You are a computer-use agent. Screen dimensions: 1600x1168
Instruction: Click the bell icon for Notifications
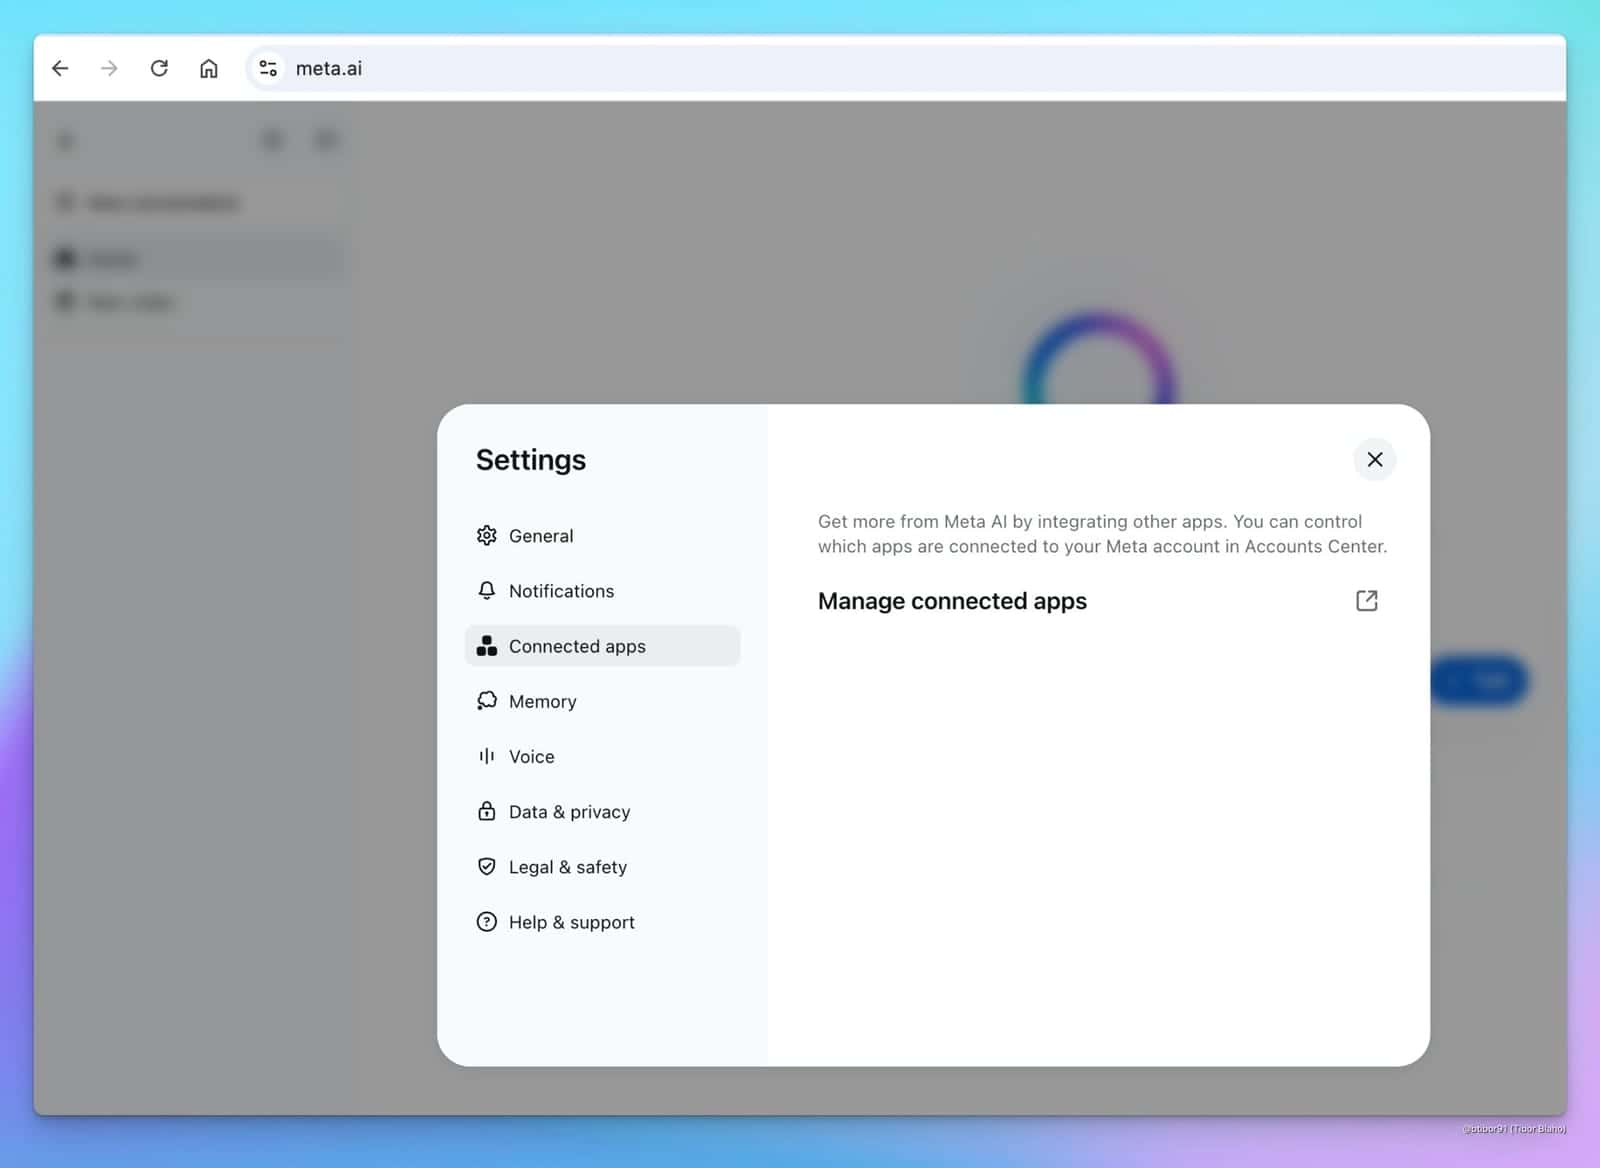click(x=486, y=591)
